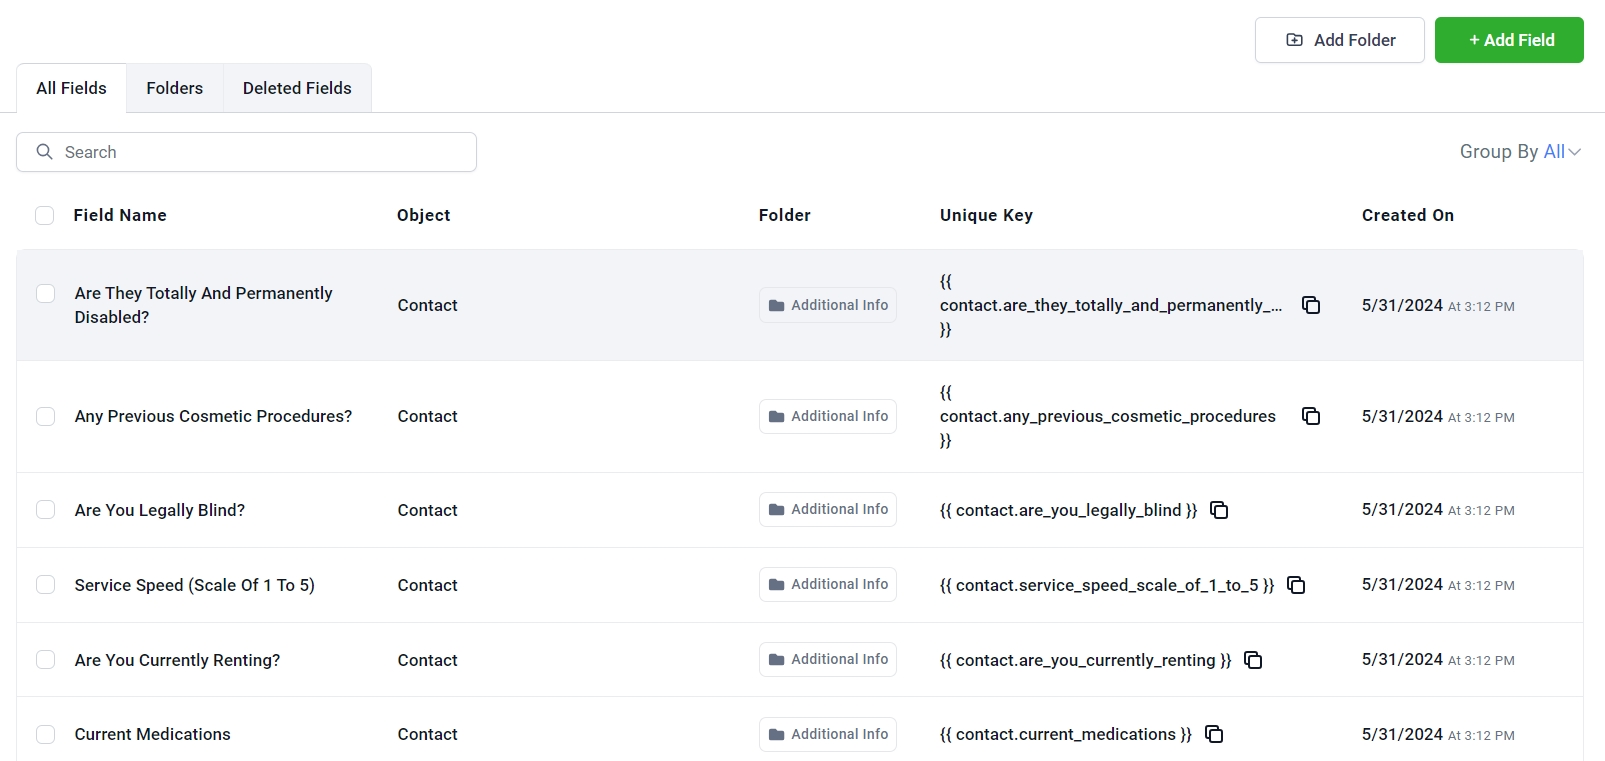The width and height of the screenshot is (1605, 761).
Task: Open the Are You Currently Renting field
Action: [177, 660]
